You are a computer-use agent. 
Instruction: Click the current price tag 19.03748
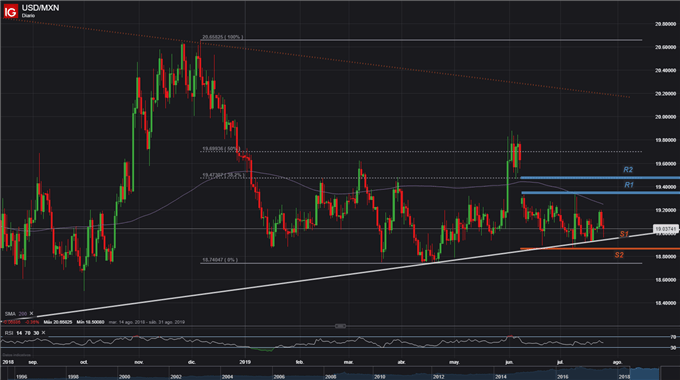(665, 229)
